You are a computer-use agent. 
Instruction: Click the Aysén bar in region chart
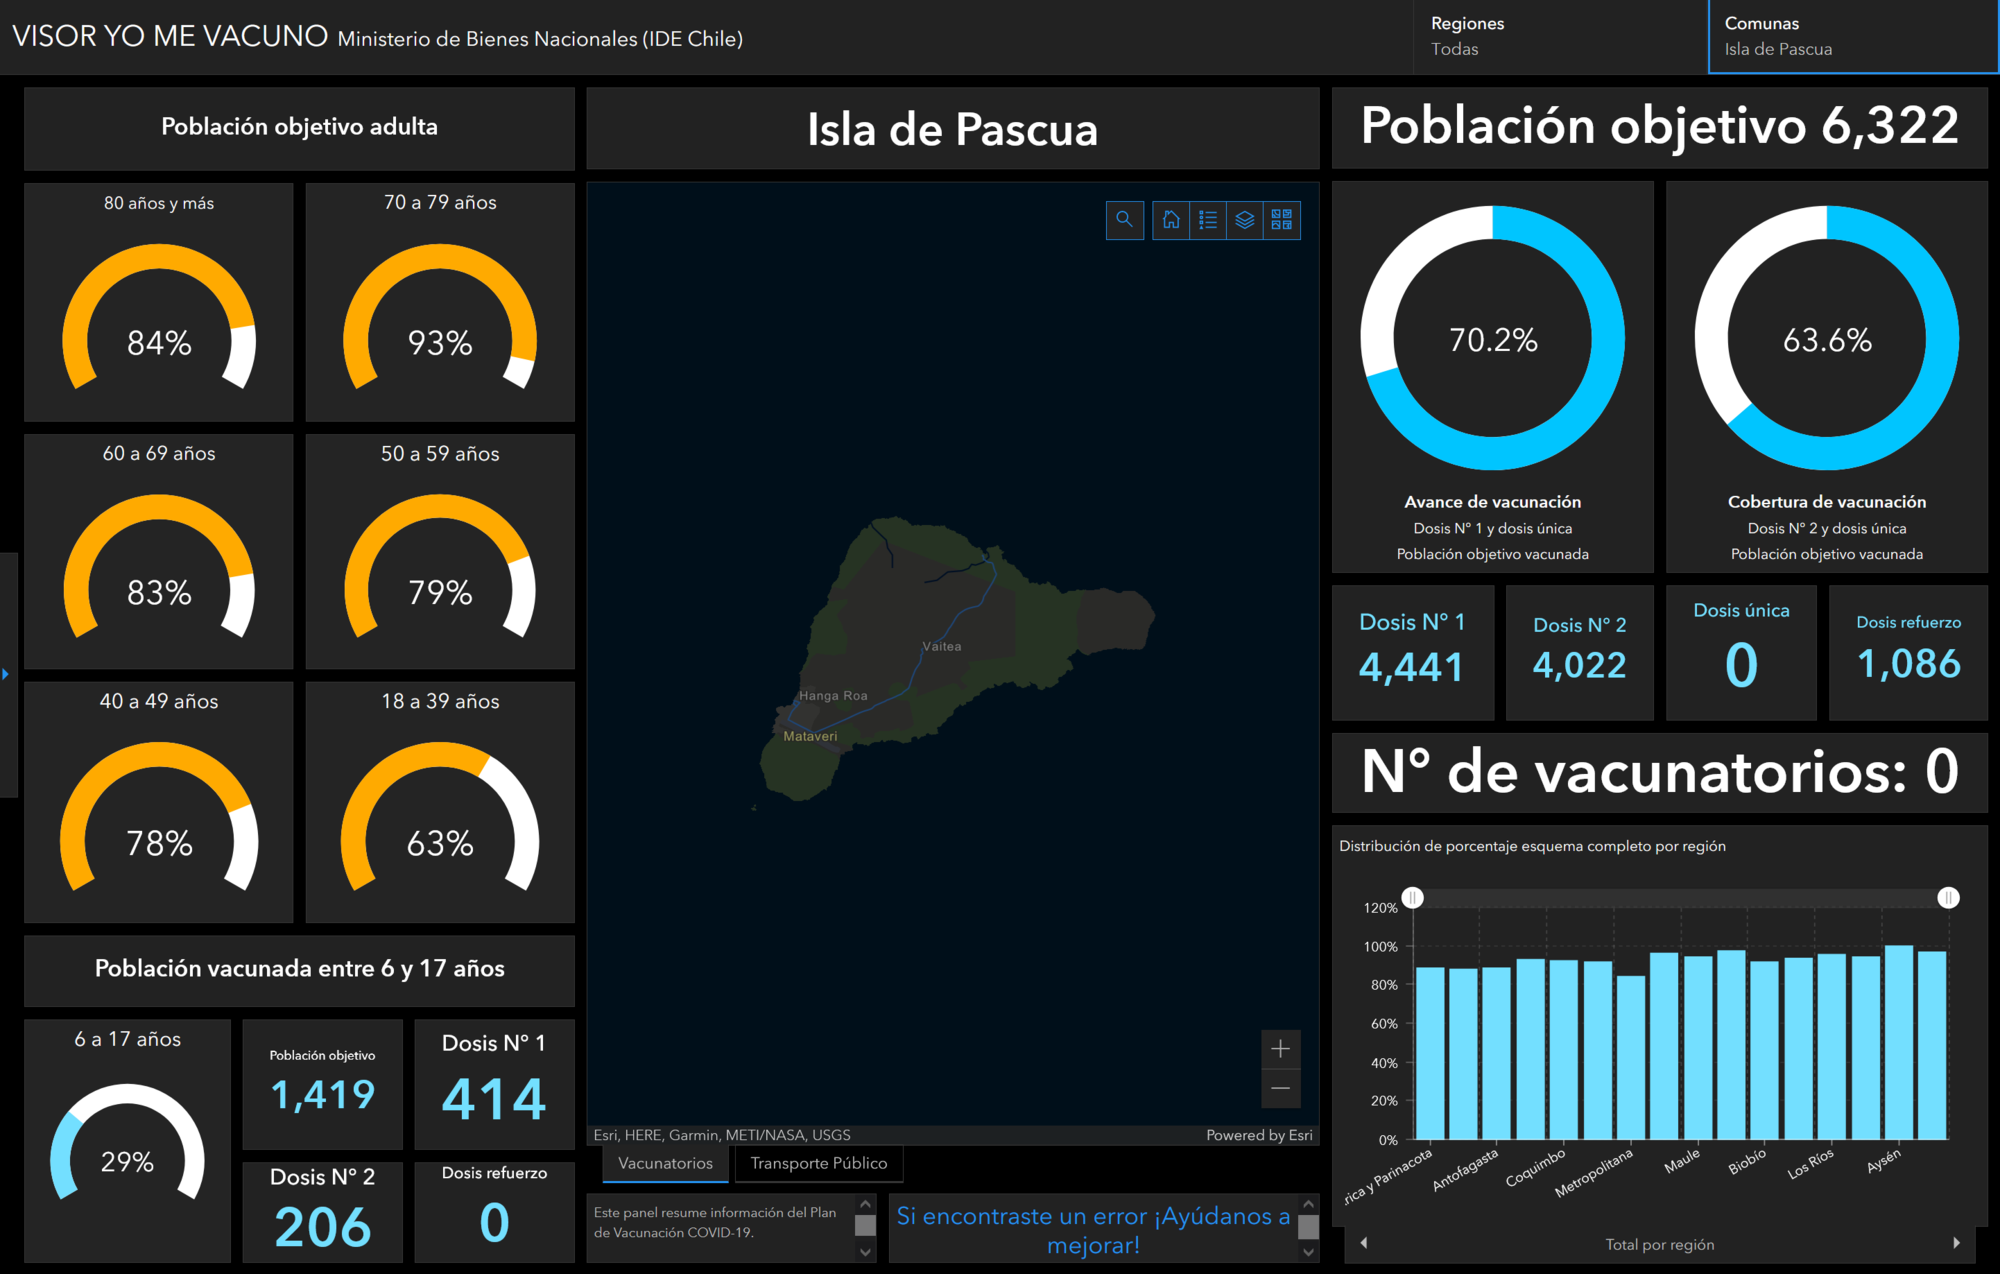tap(1898, 1042)
